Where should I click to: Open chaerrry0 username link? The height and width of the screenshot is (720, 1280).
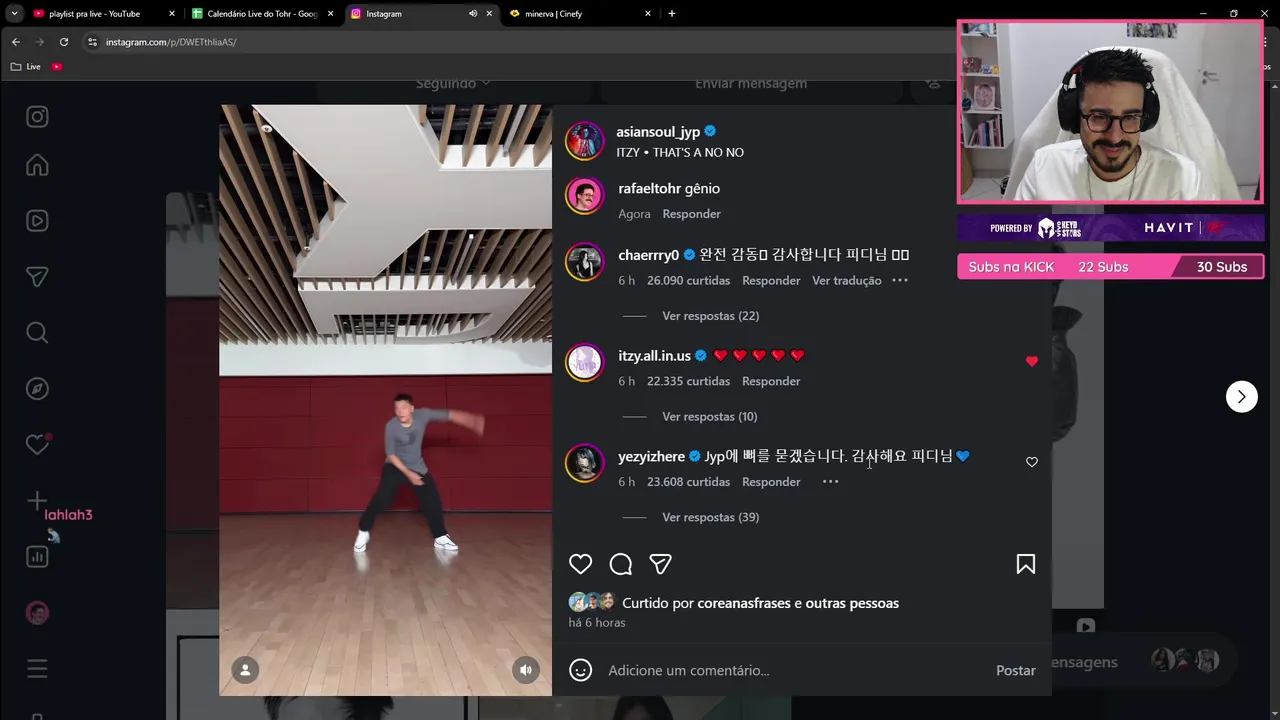click(648, 255)
